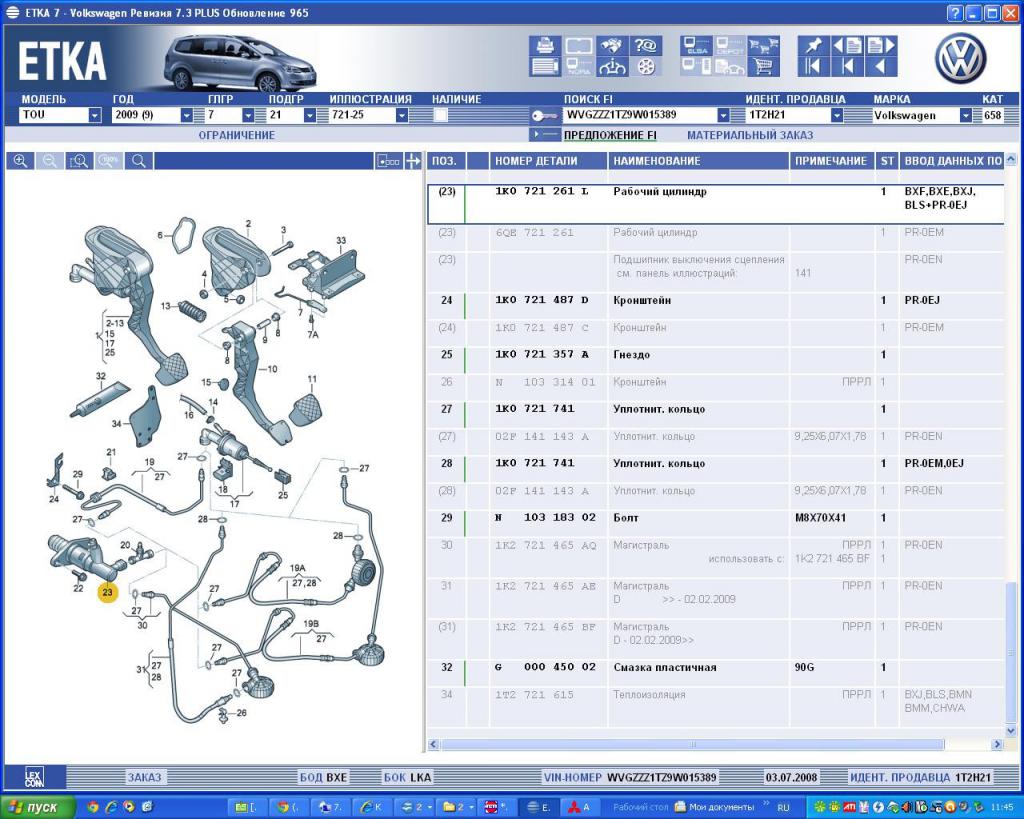
Task: Select ПРЕДЛОЖЕНИЕ FI tab
Action: tap(610, 135)
